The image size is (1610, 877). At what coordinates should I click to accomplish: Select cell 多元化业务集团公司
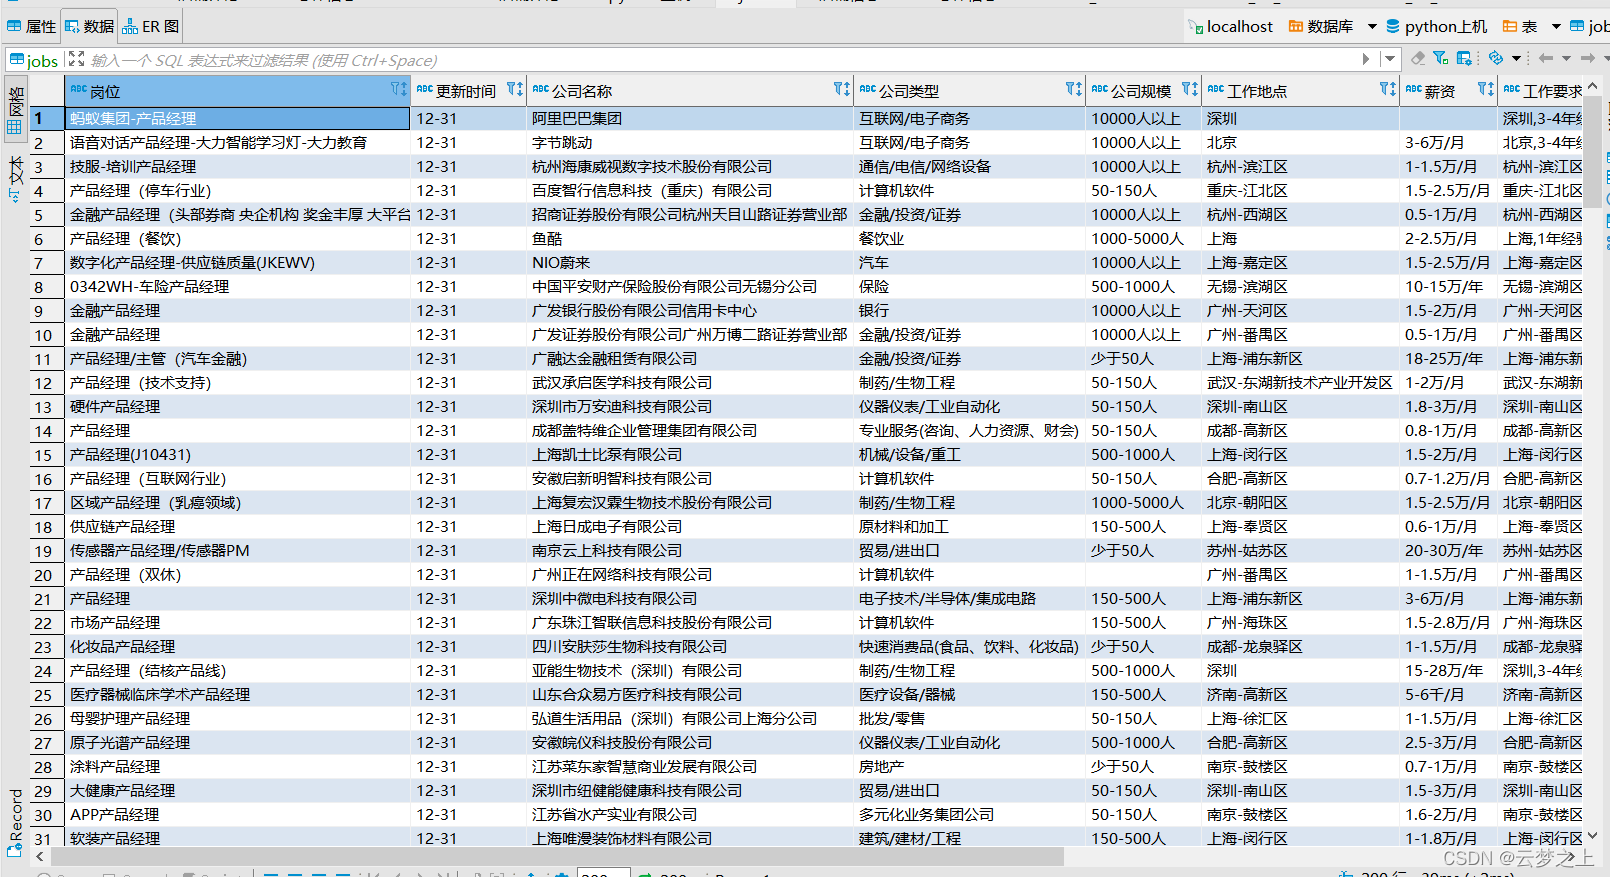click(970, 815)
